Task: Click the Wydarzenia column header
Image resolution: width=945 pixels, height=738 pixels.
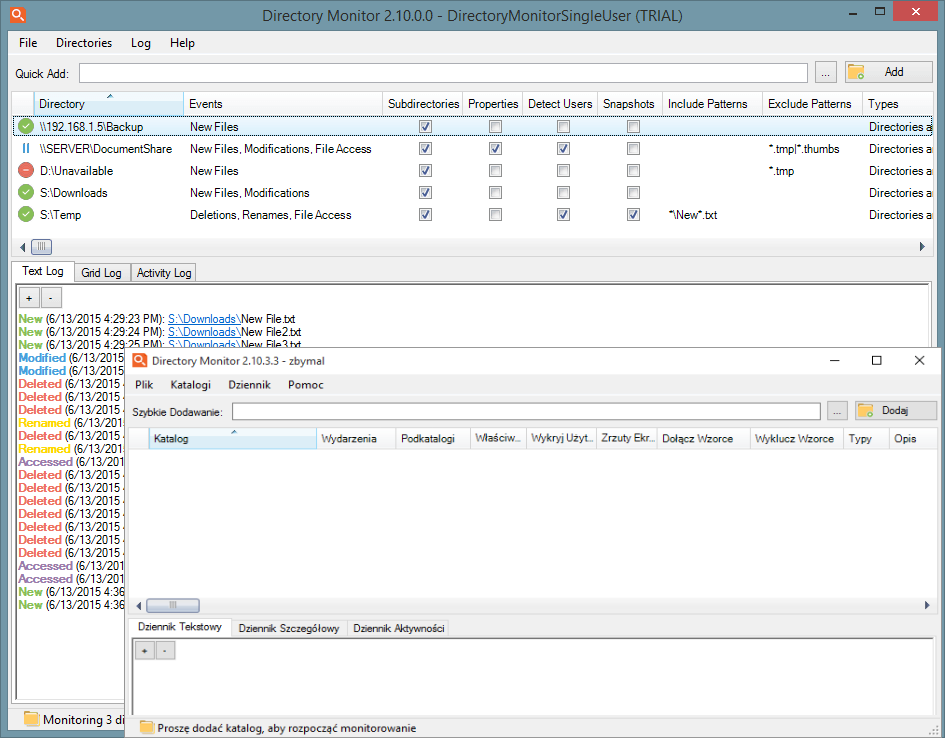Action: 356,439
